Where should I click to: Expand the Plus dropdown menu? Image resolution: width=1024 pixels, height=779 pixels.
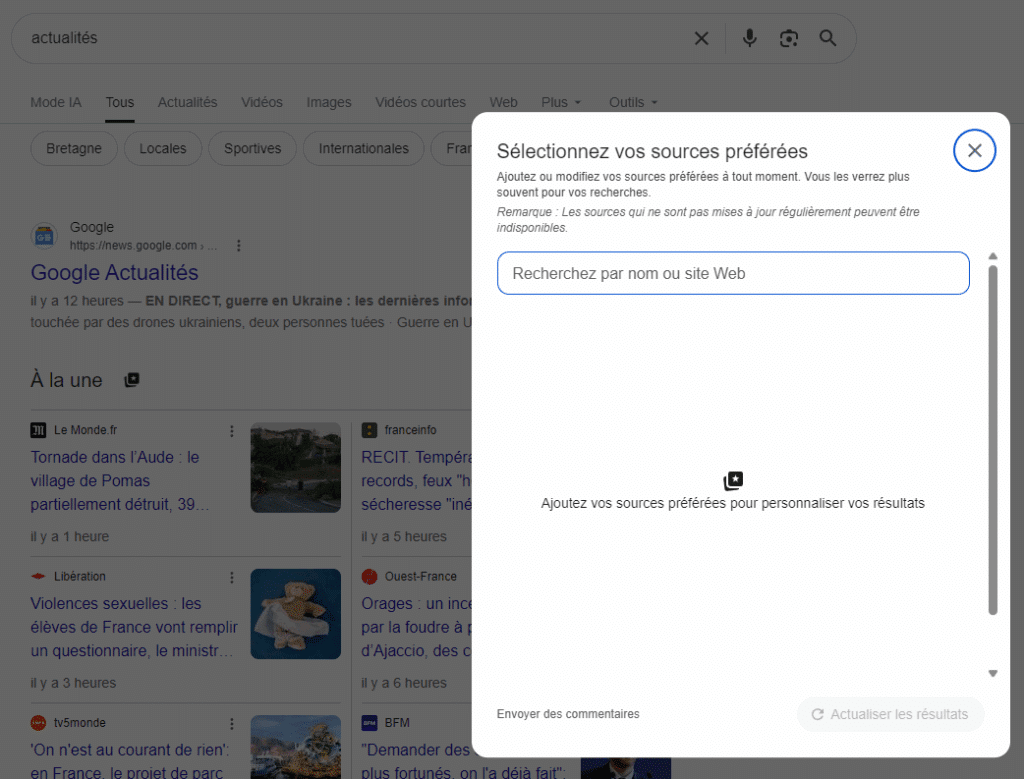coord(561,103)
